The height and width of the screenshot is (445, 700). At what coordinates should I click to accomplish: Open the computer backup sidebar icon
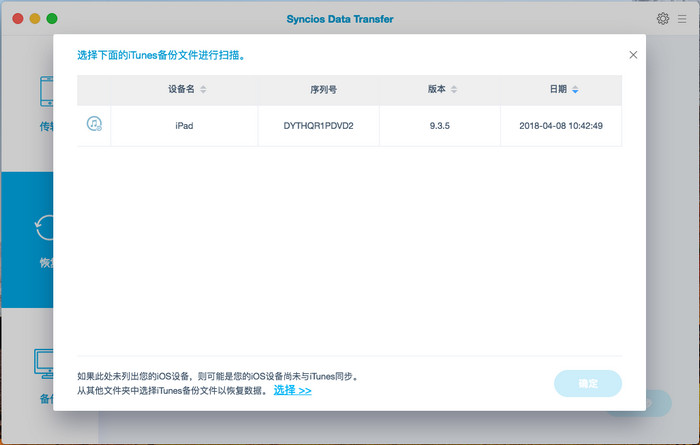click(44, 364)
